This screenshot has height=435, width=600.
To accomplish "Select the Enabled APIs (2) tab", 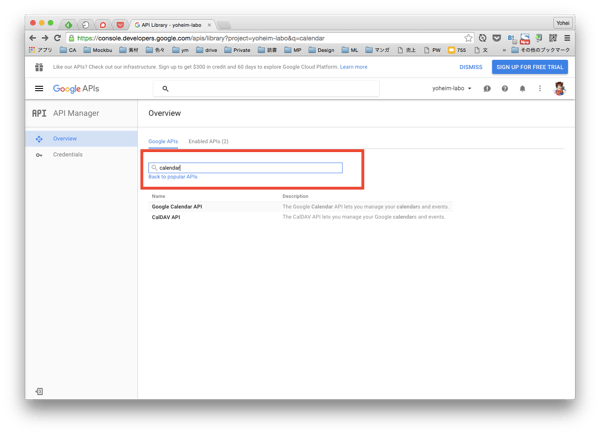I will click(208, 141).
